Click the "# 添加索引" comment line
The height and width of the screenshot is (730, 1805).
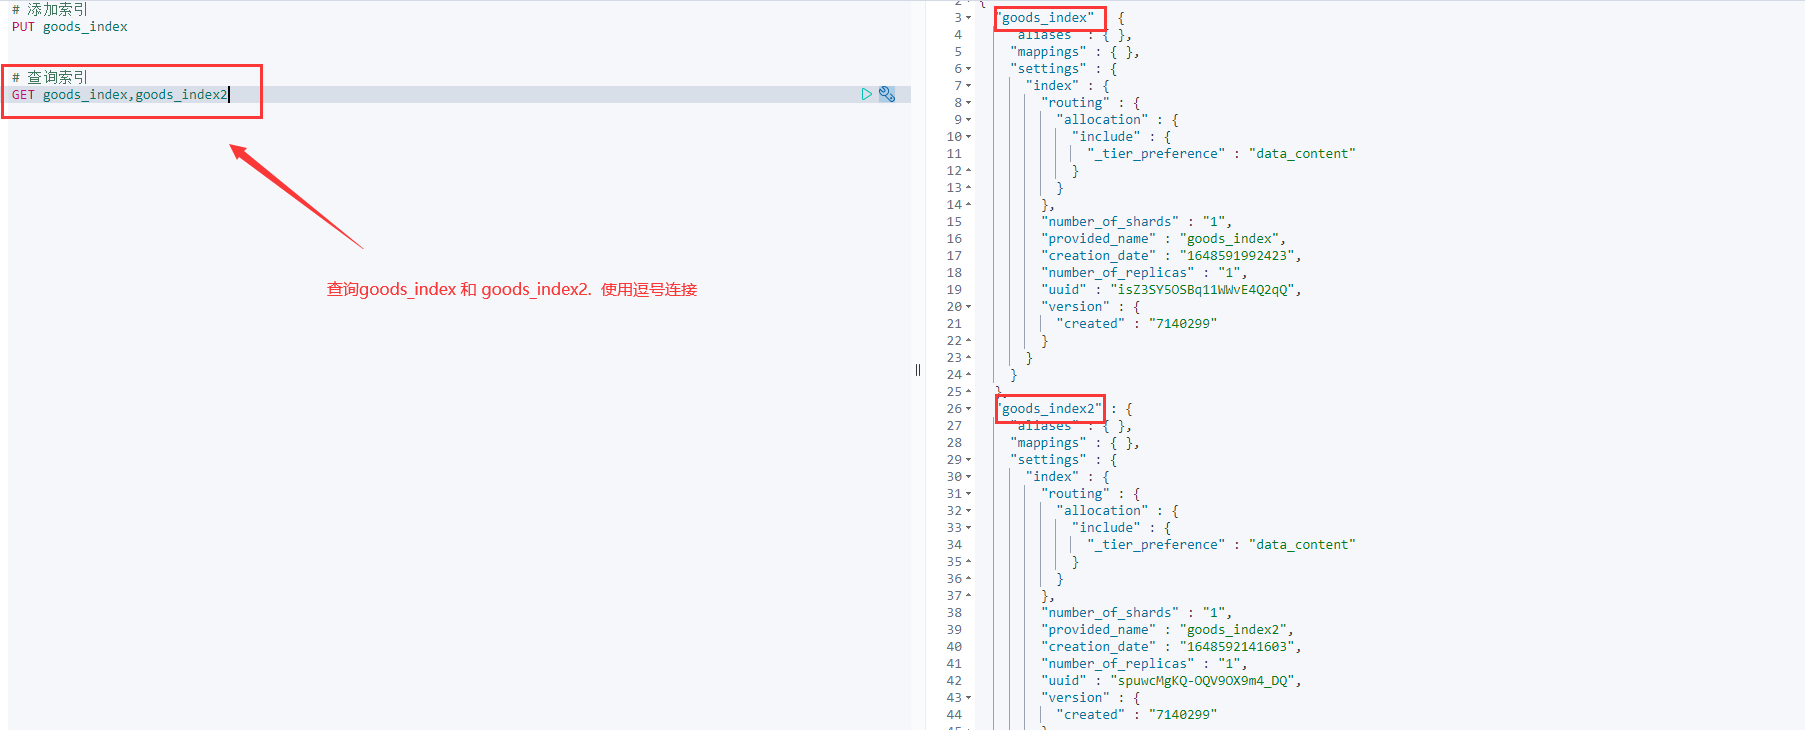pos(50,10)
